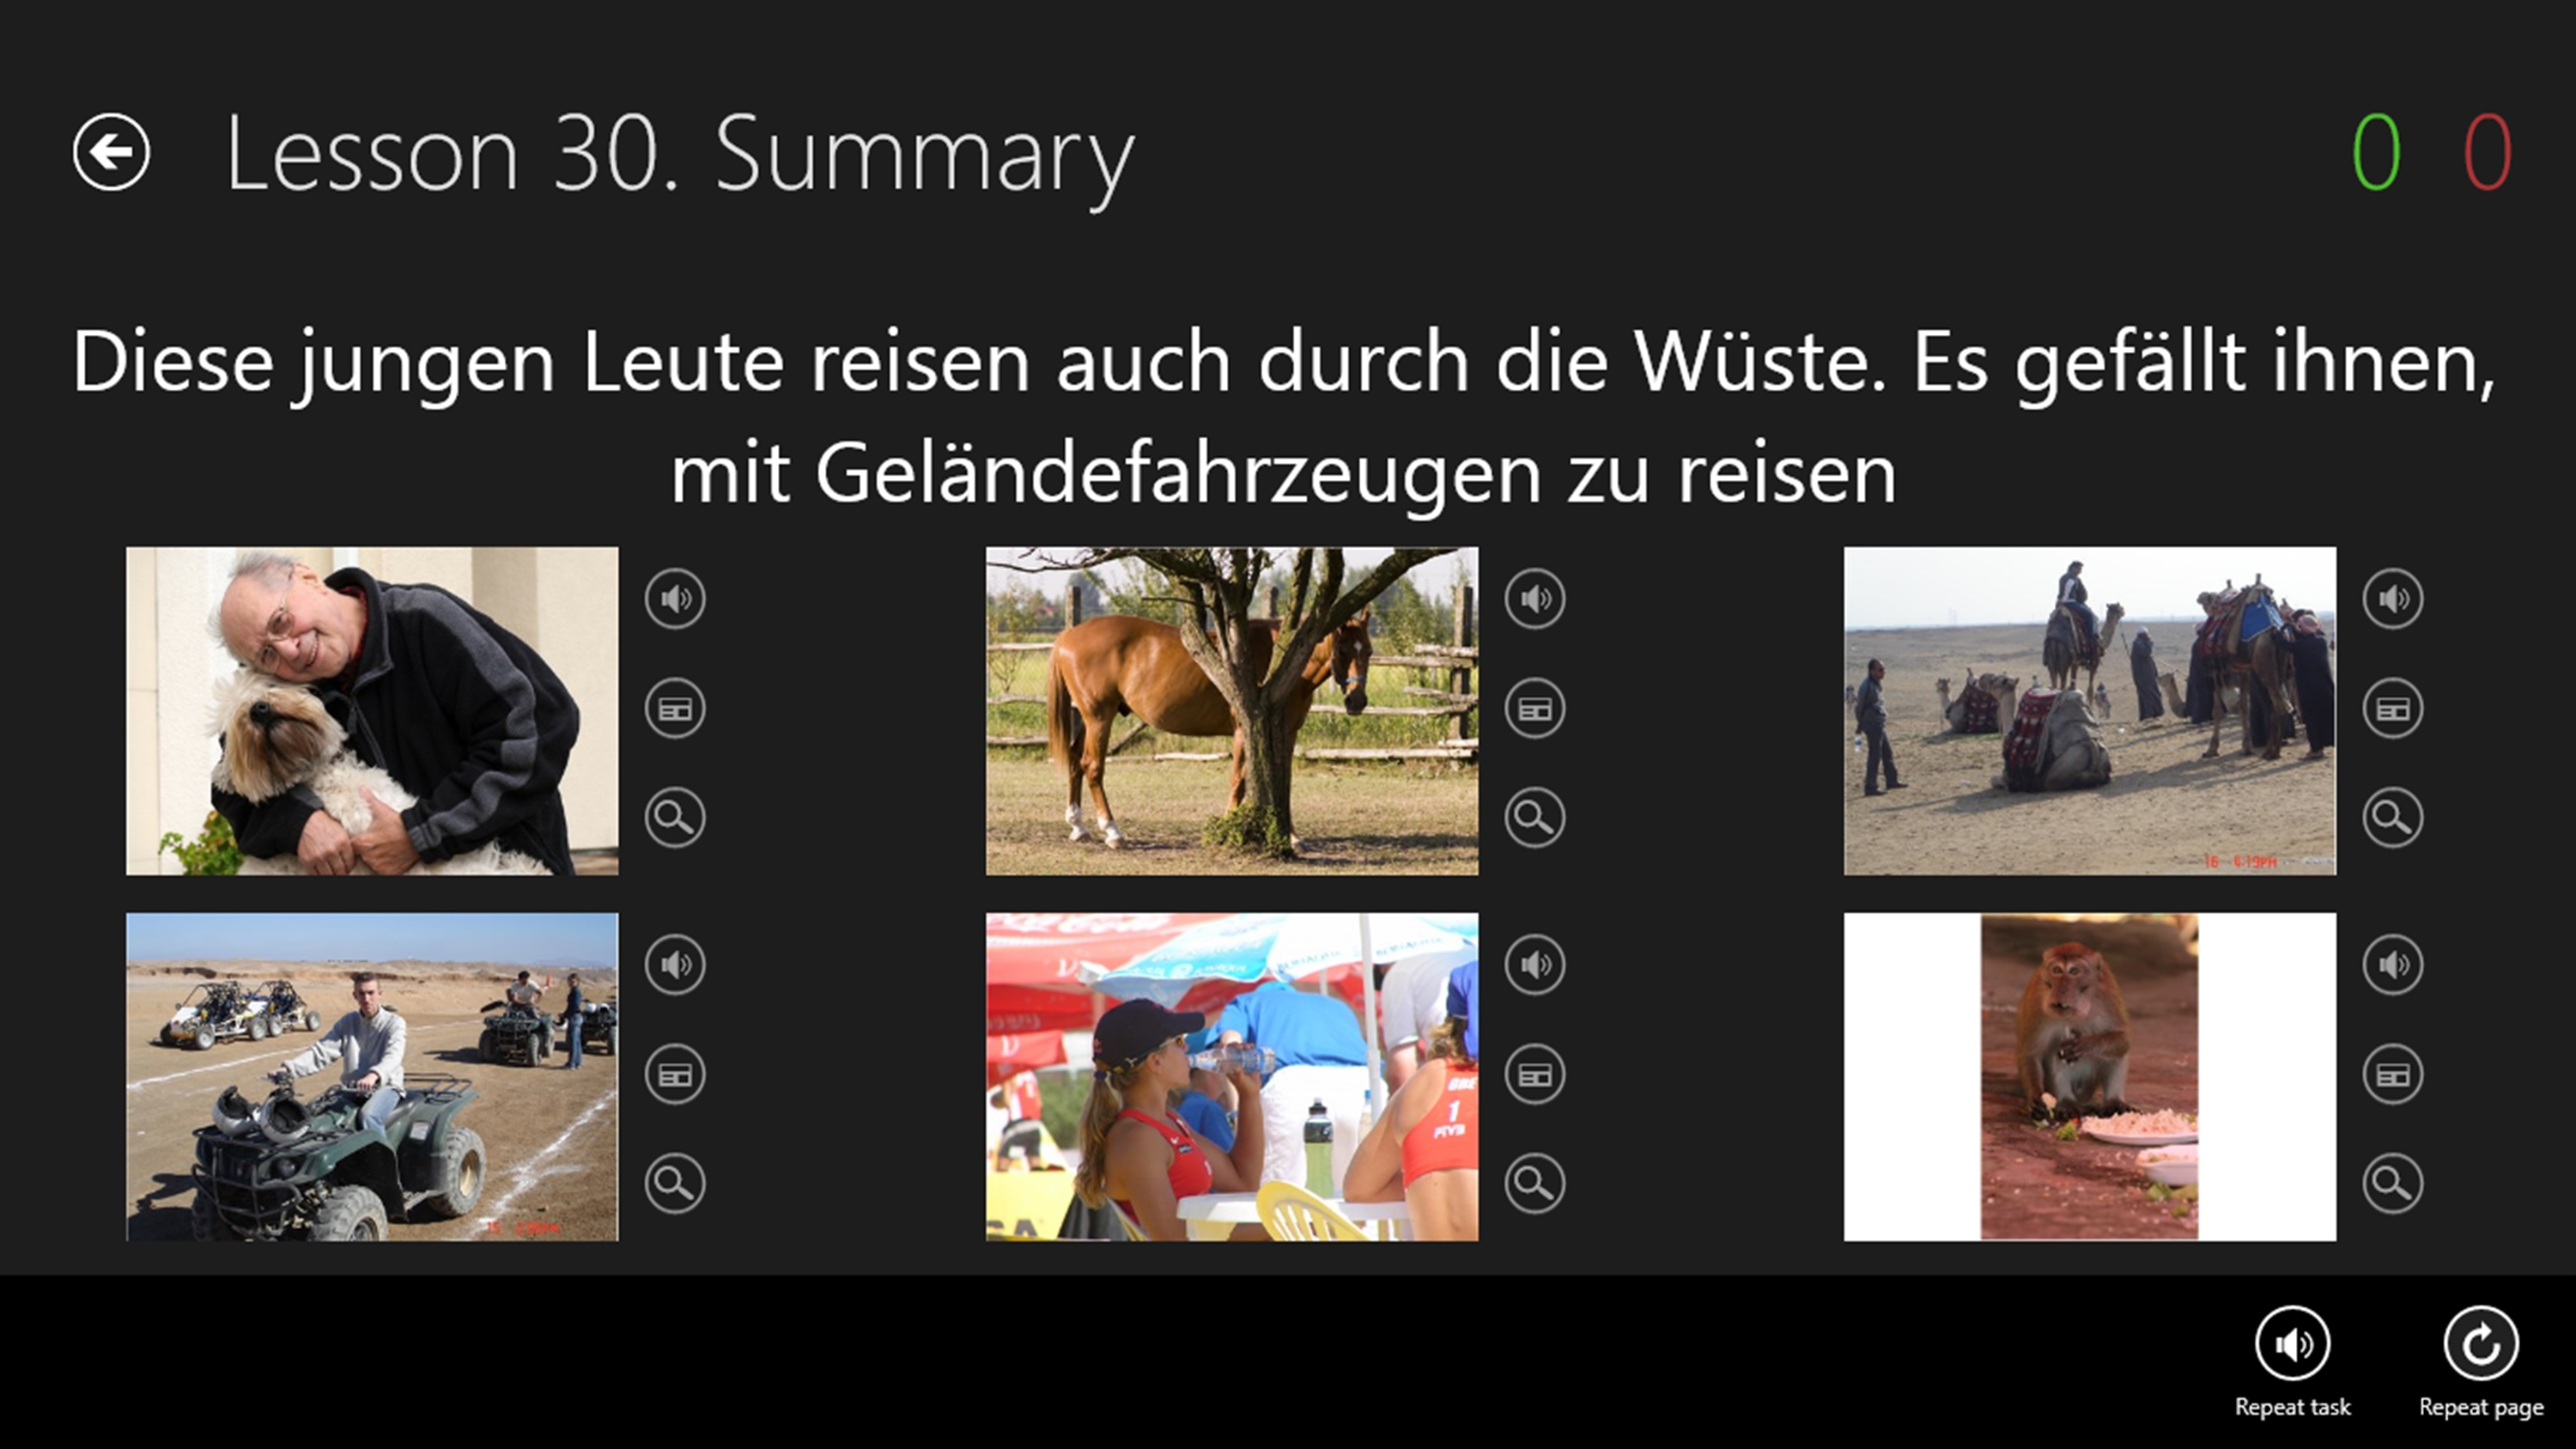
Task: Magnify the volleyball player drinking photo
Action: click(1535, 1184)
